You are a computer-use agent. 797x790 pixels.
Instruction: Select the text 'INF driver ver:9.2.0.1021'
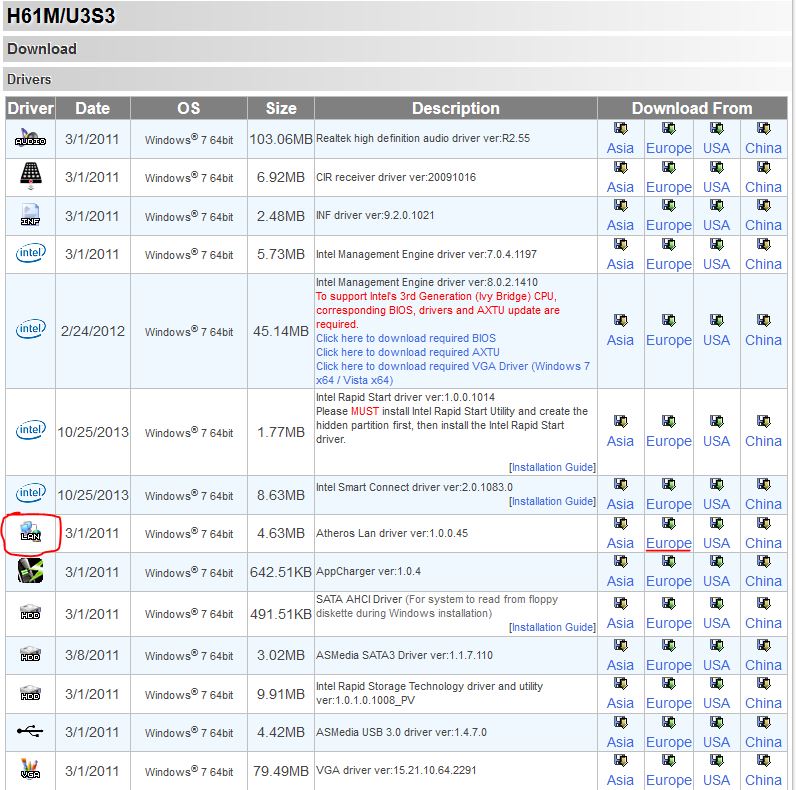click(375, 215)
